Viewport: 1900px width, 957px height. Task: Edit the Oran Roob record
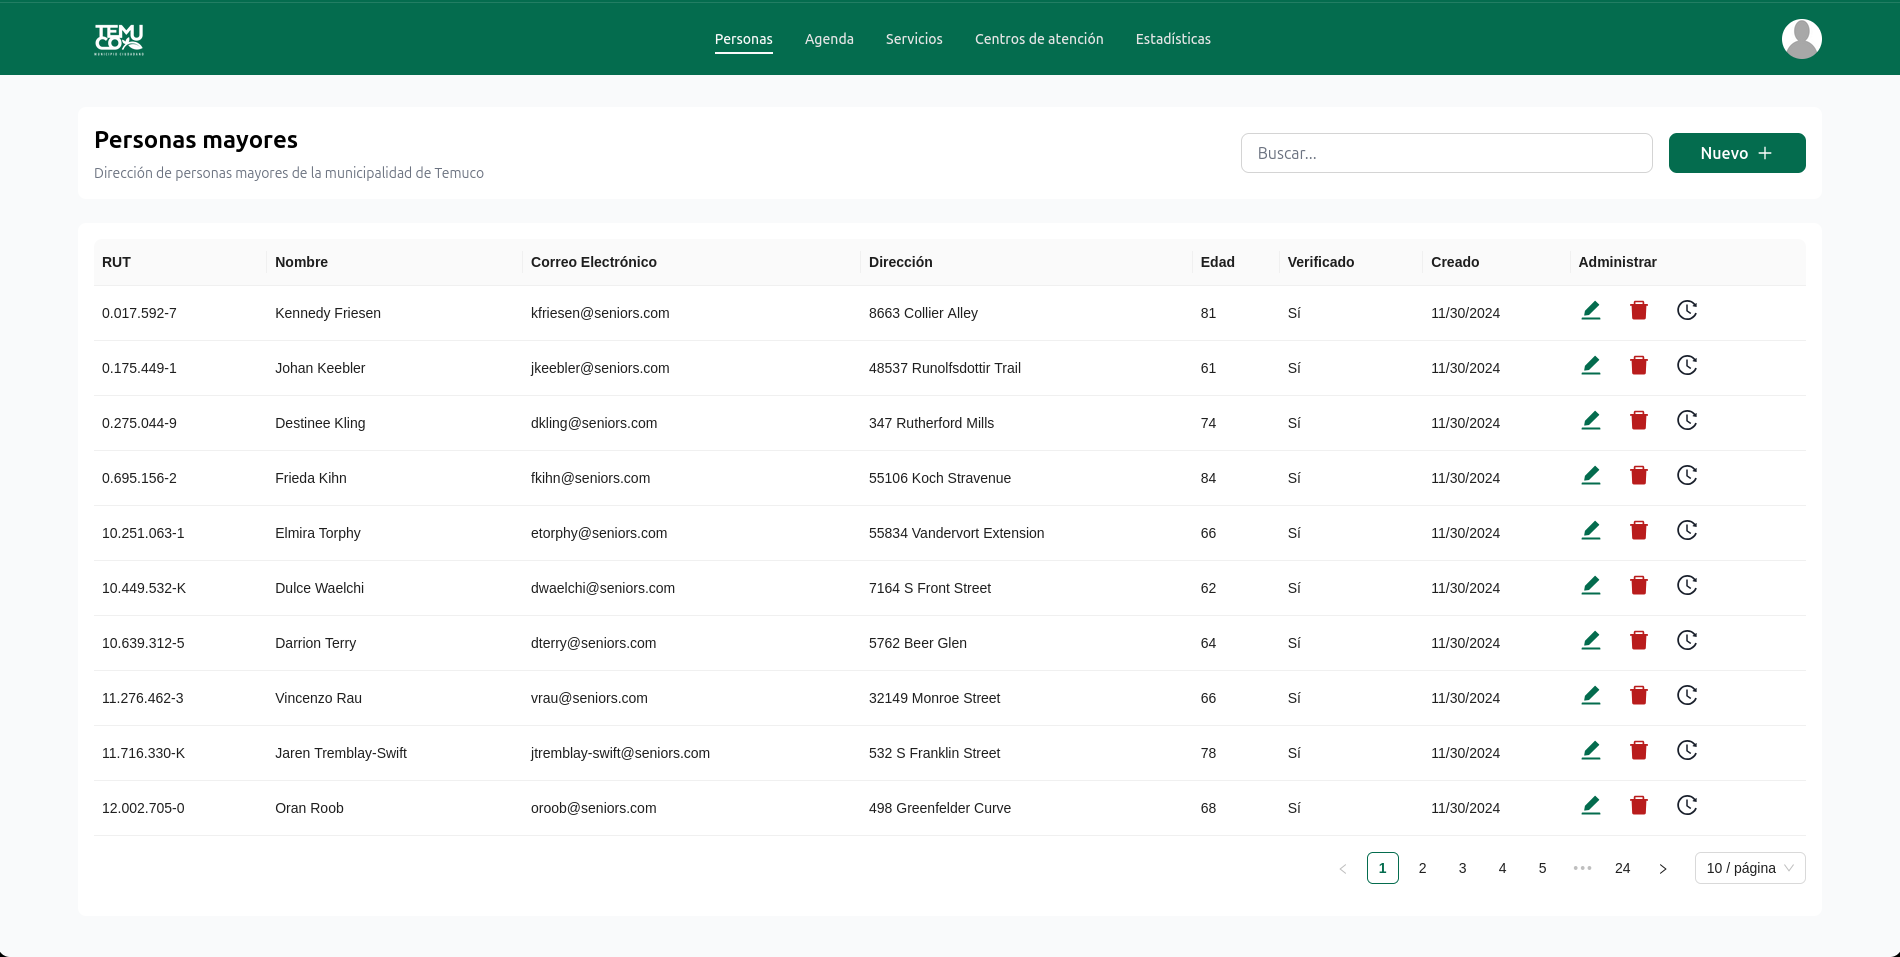1591,806
